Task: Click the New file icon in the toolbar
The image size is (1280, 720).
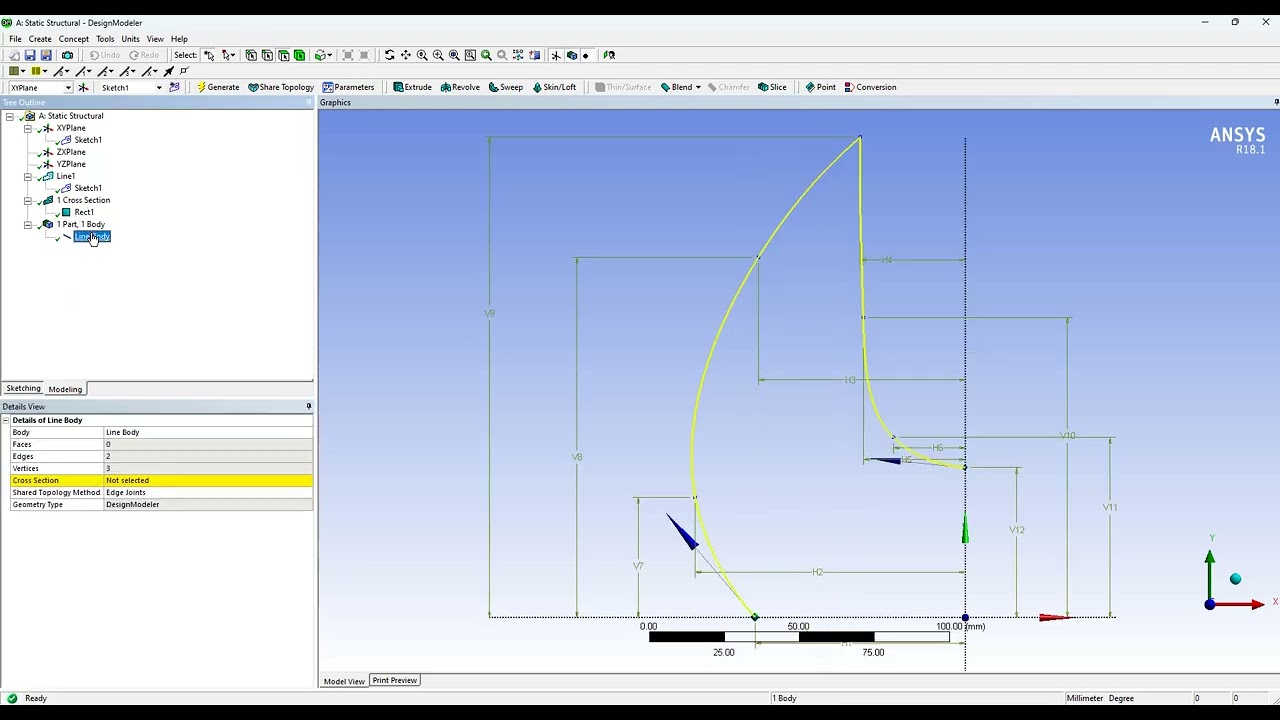Action: click(x=14, y=55)
